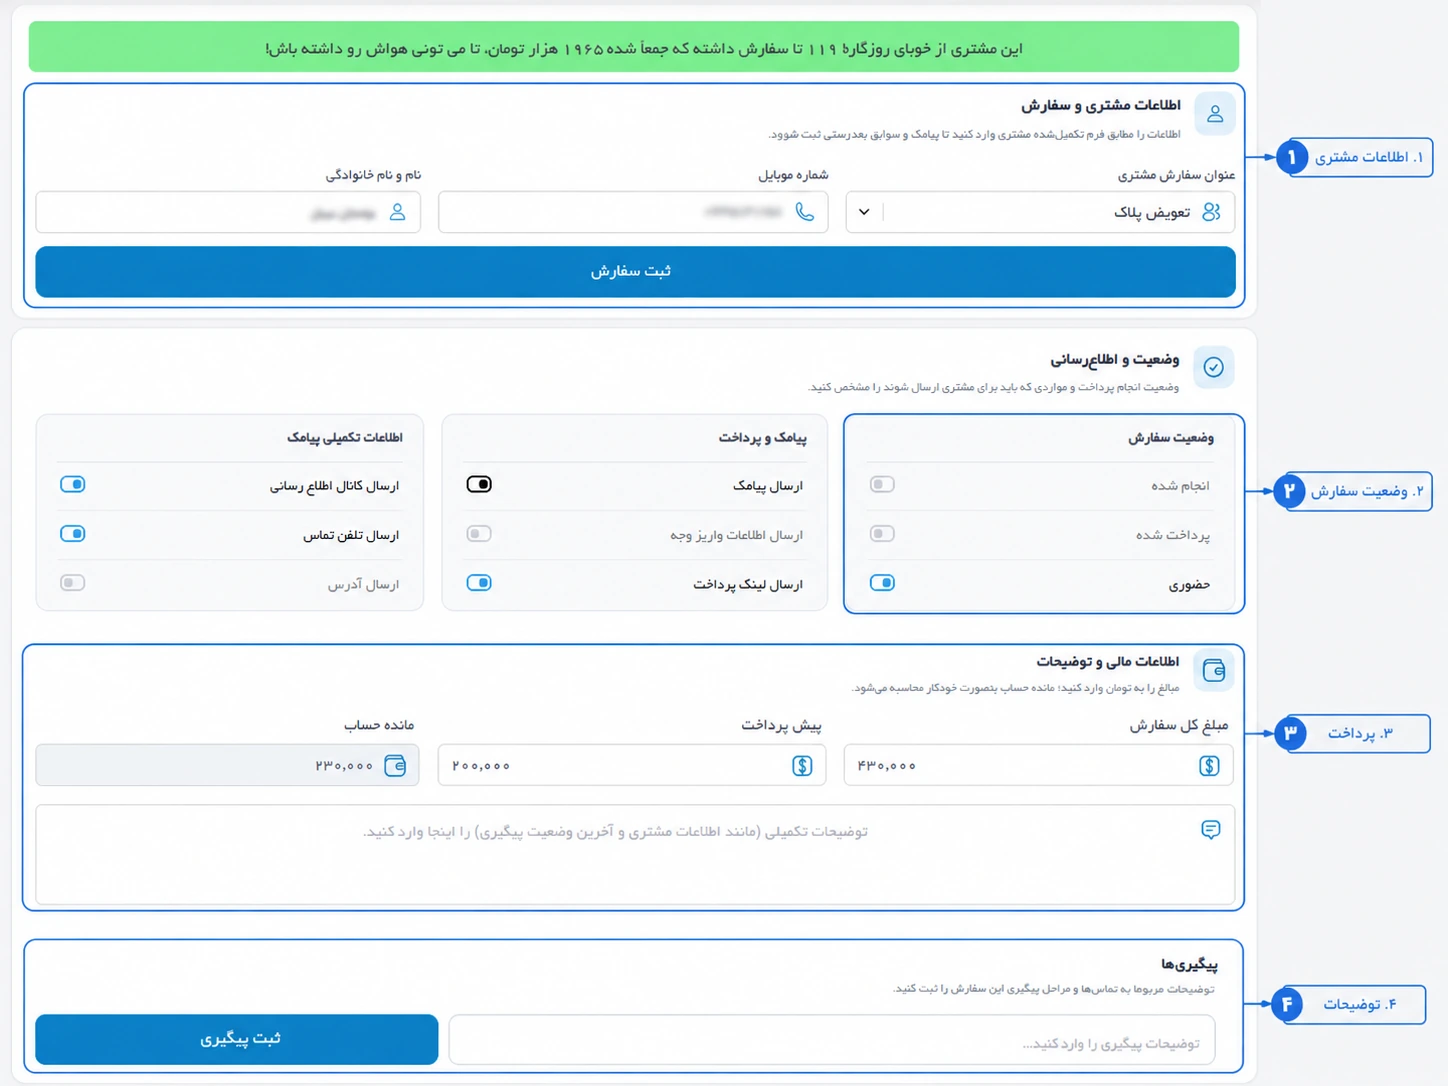Click the wallet icon beside اطلاعات مالی و توضیحات
Image resolution: width=1448 pixels, height=1086 pixels.
(1214, 670)
